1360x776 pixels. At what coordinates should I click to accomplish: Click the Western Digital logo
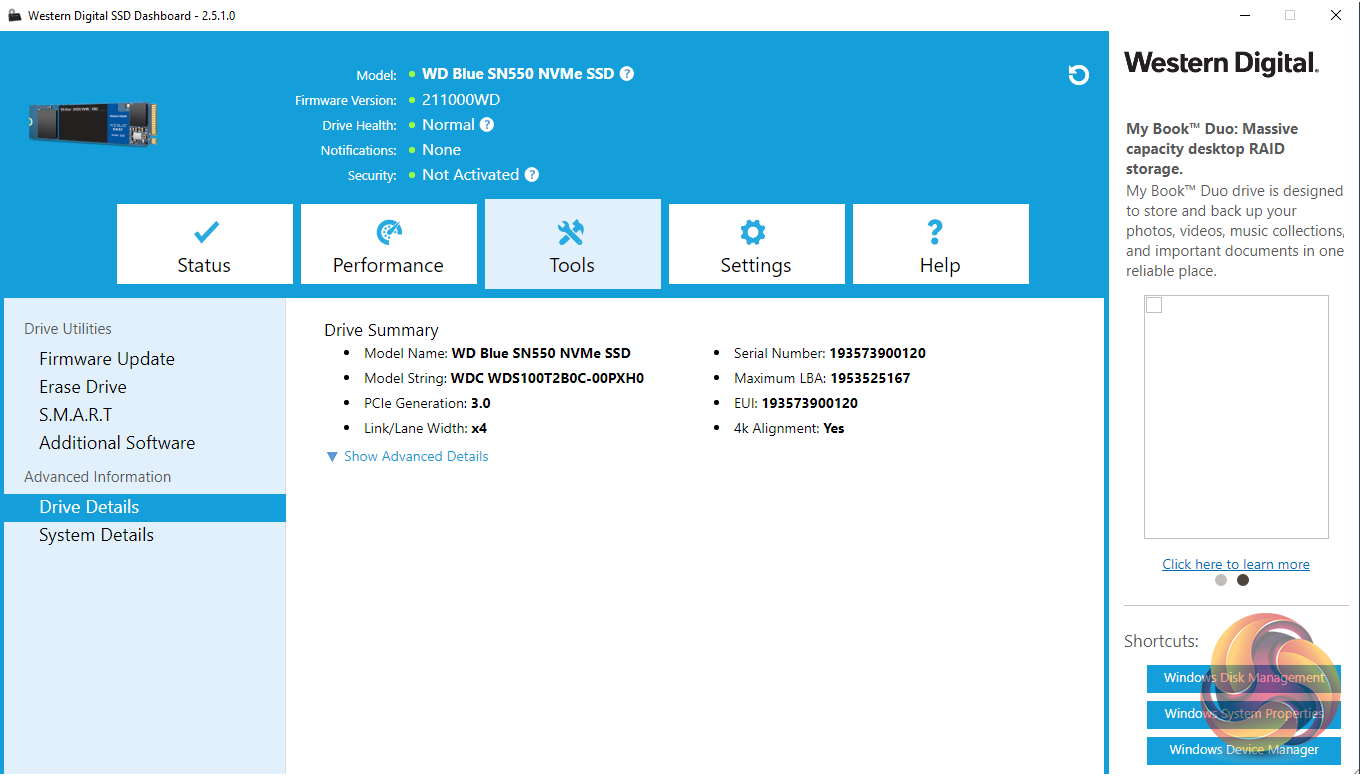click(x=1221, y=63)
